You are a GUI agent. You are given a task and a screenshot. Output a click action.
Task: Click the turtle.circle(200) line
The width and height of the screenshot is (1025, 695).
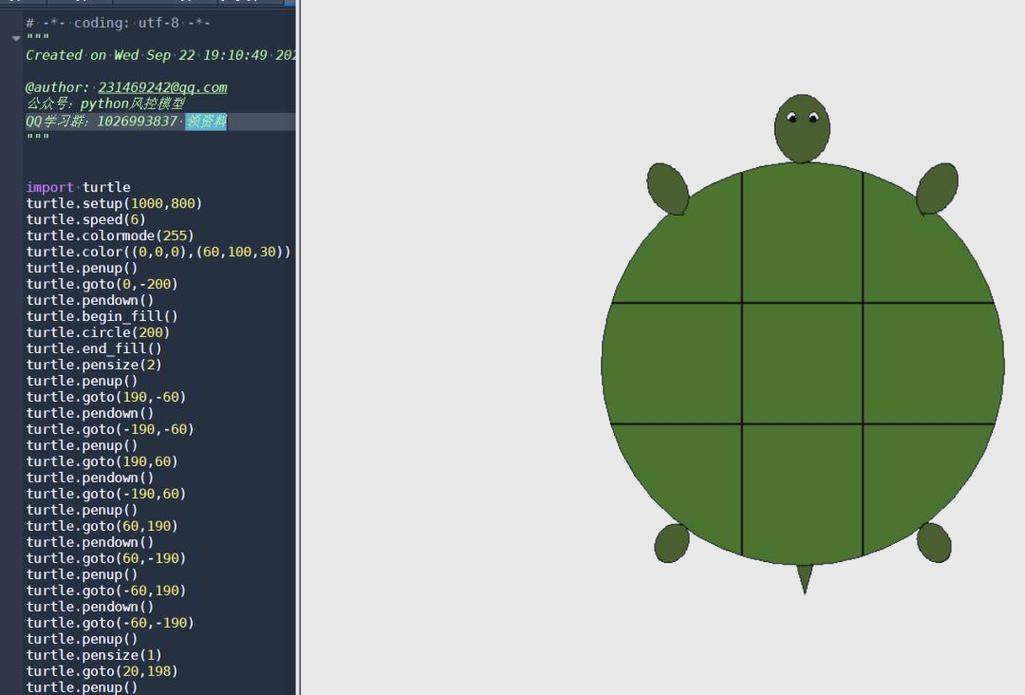tap(97, 332)
